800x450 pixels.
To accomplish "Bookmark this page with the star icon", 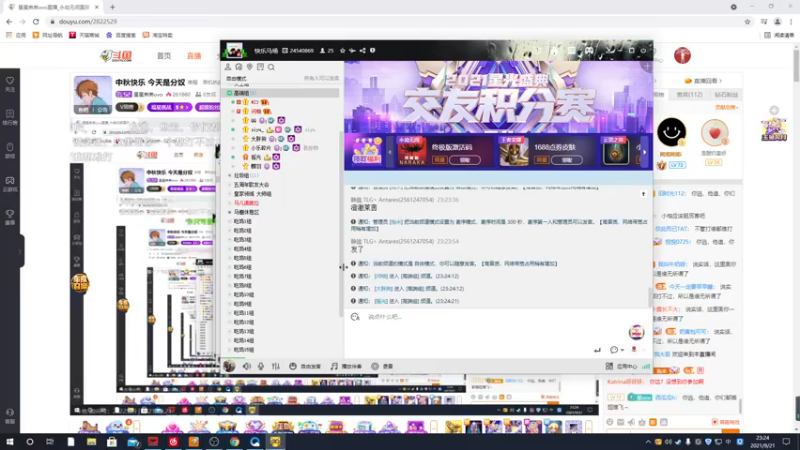I will tap(747, 21).
